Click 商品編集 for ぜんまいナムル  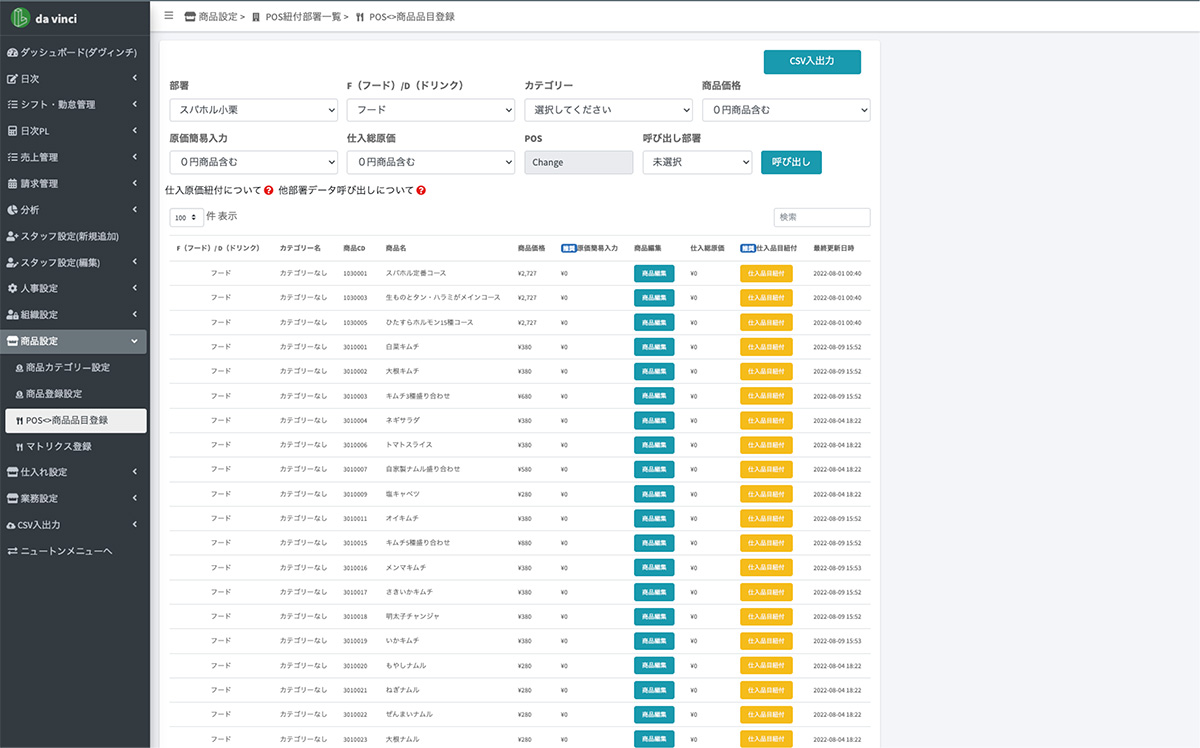(x=654, y=715)
